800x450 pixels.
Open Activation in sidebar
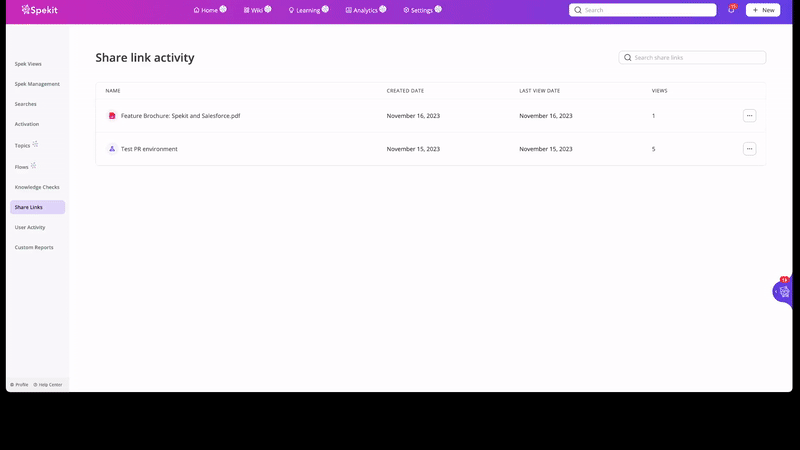point(27,124)
